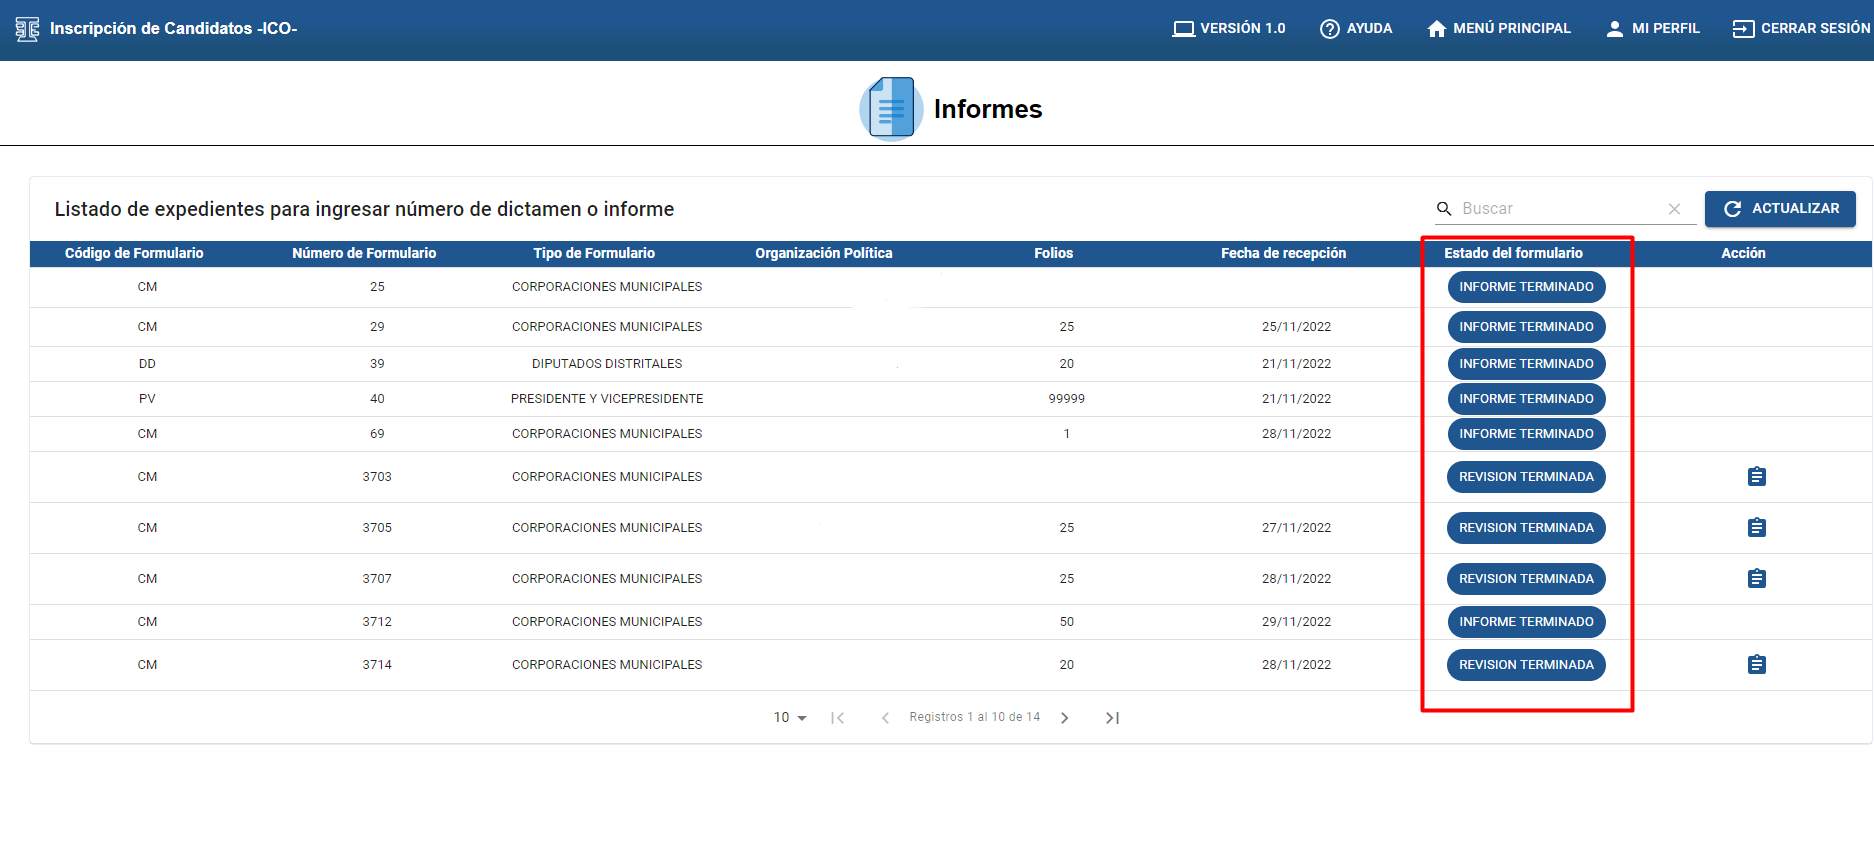Go to Menú Principal
1874x848 pixels.
(x=1499, y=29)
